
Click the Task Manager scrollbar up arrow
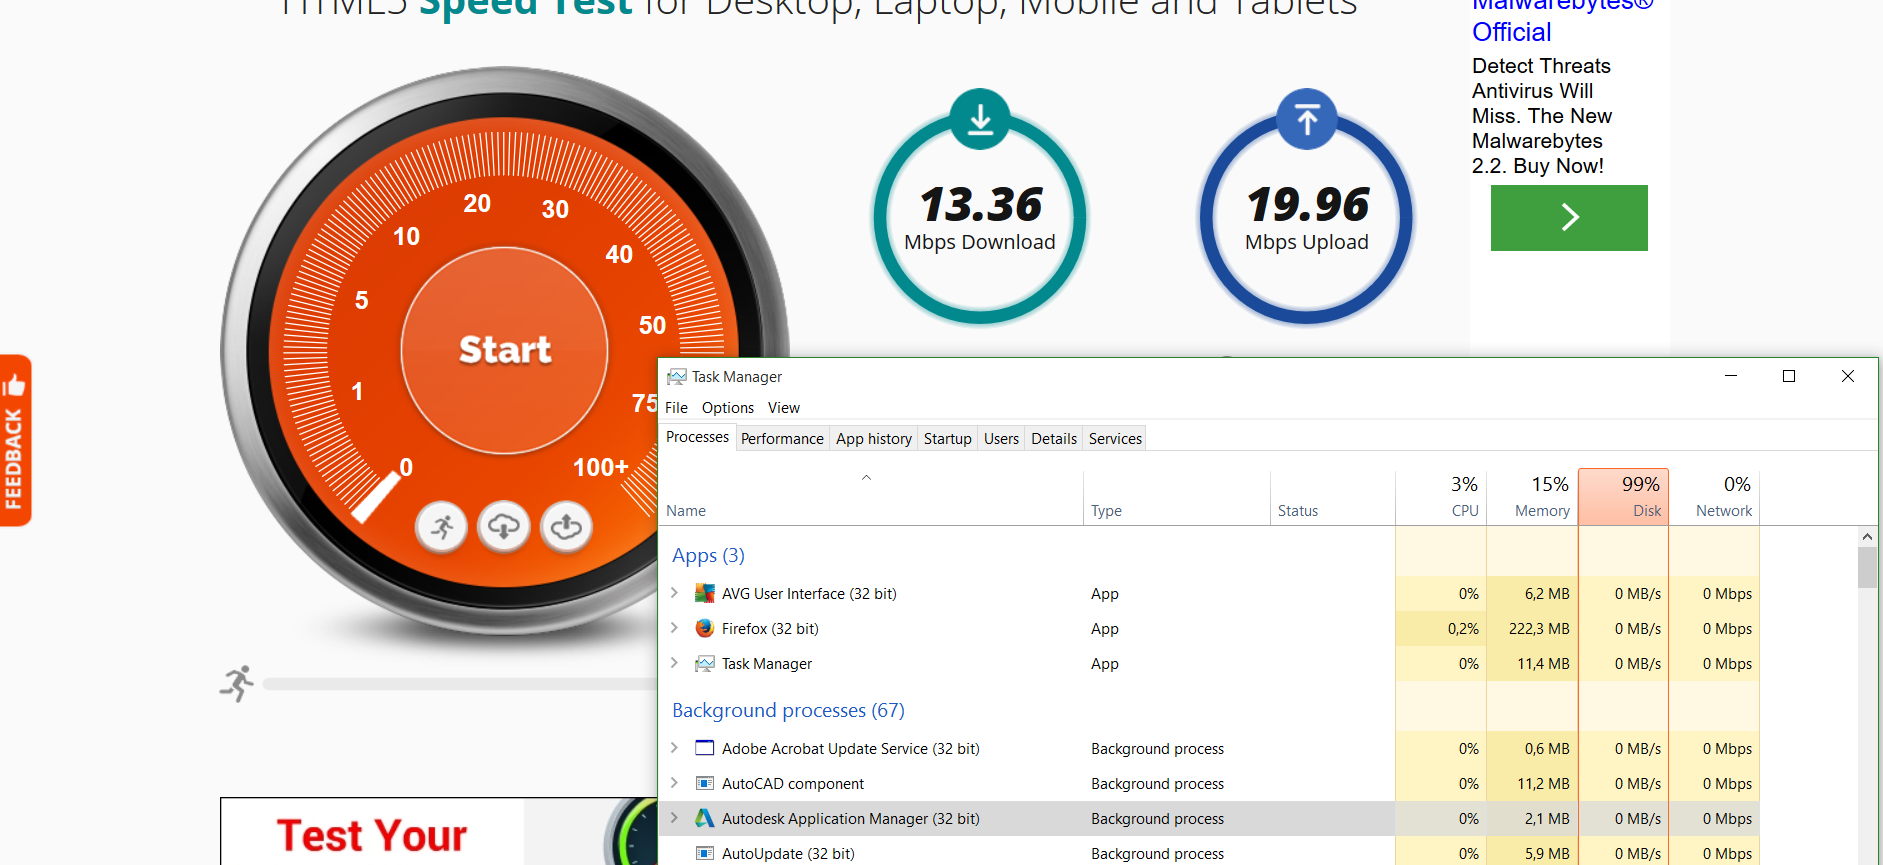tap(1867, 537)
